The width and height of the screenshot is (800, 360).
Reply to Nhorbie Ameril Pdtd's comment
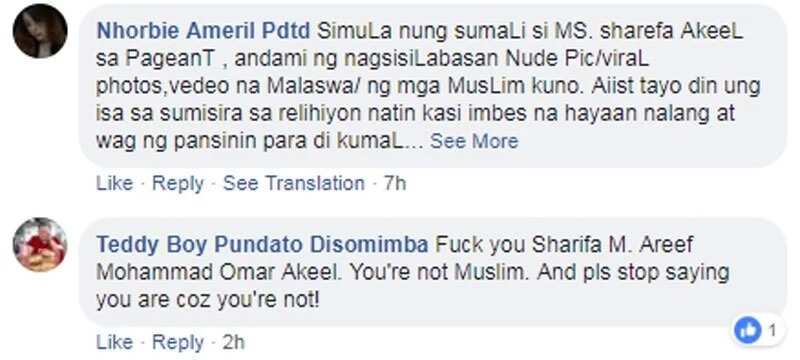(x=178, y=183)
